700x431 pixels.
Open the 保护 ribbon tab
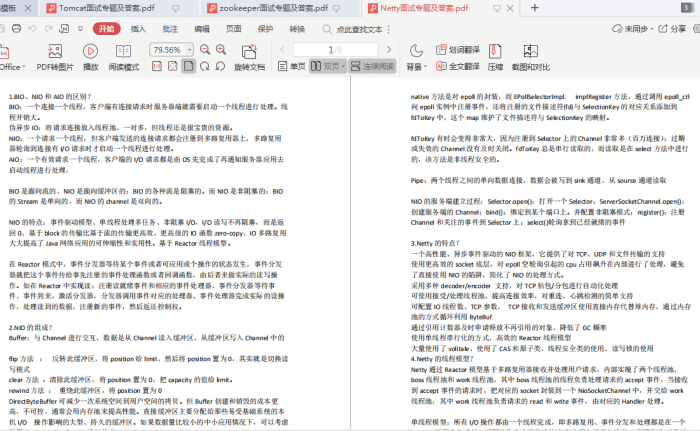265,29
